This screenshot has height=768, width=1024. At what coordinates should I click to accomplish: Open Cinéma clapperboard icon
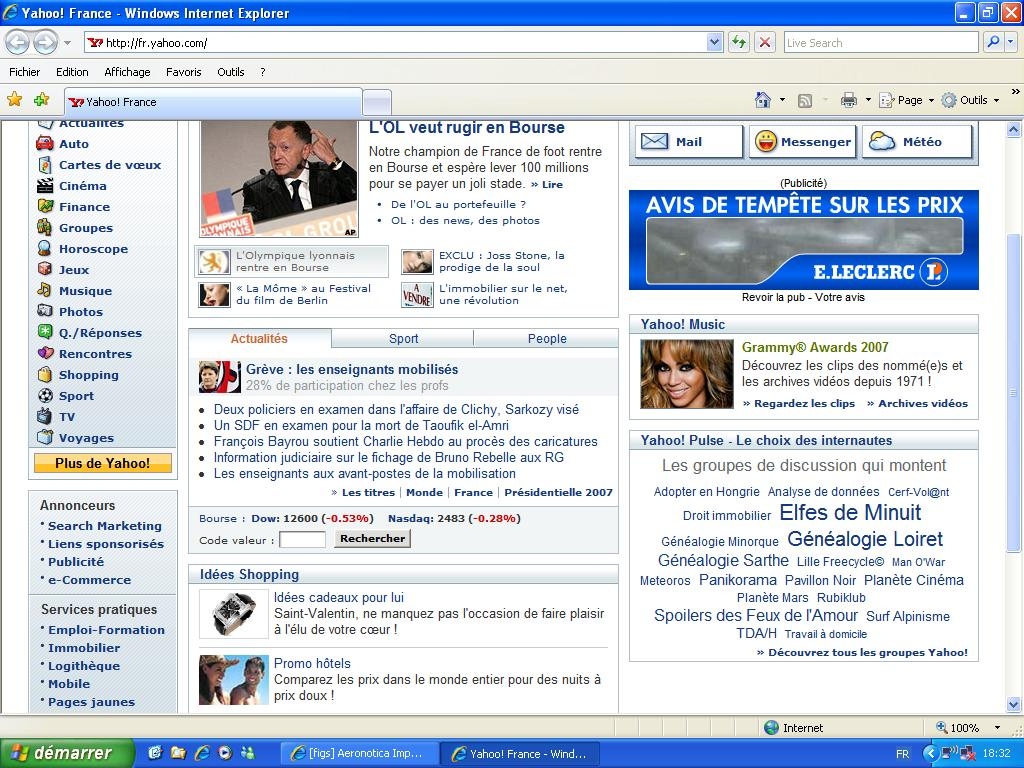tap(44, 185)
